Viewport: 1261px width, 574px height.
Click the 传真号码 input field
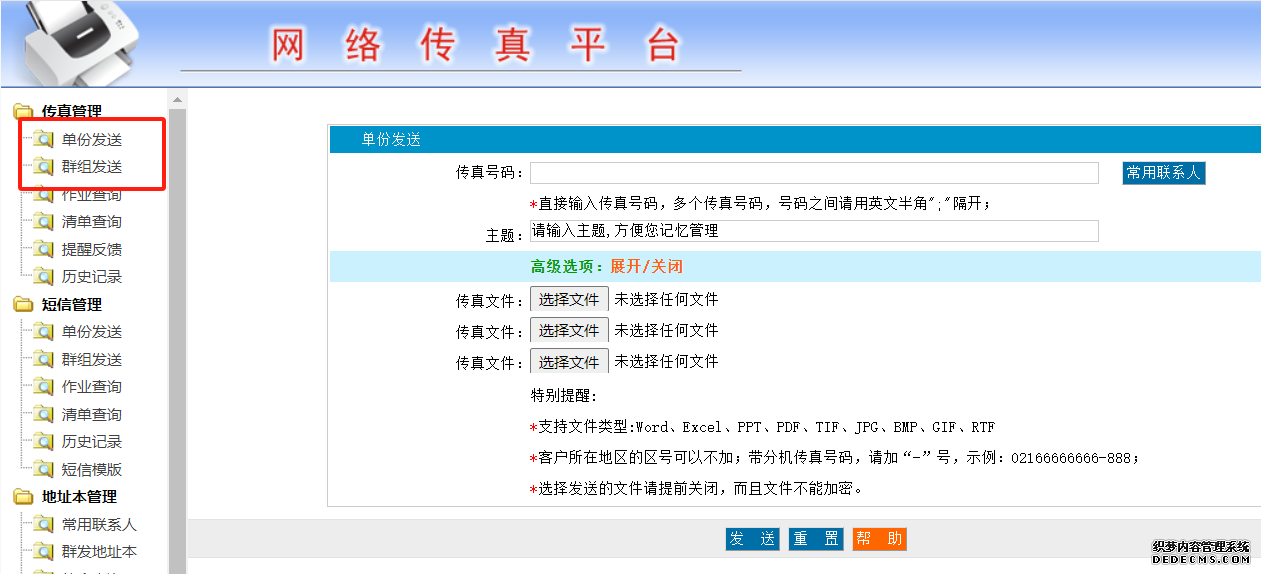point(814,173)
